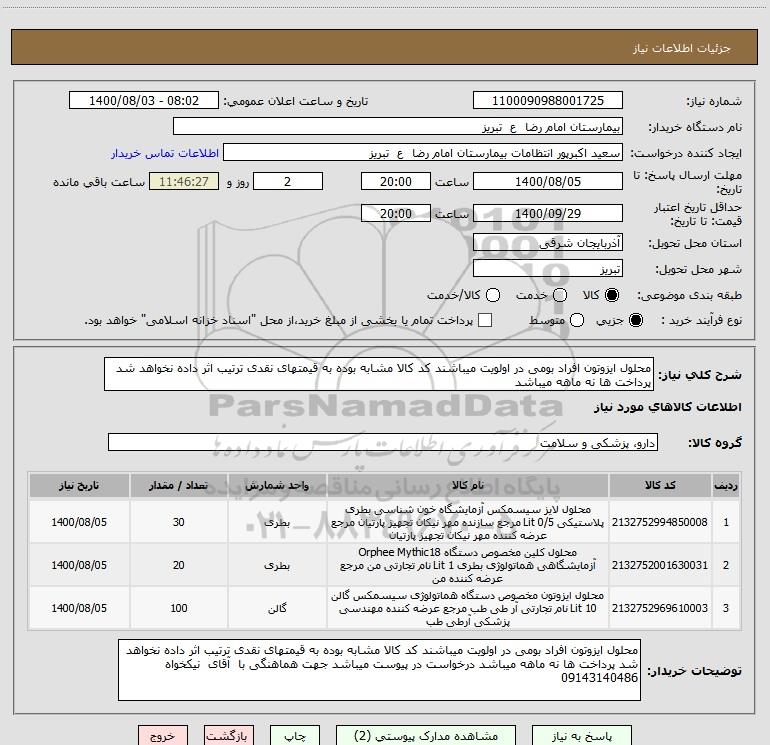Click quantity 100 in row 3
The image size is (770, 745).
[x=178, y=608]
